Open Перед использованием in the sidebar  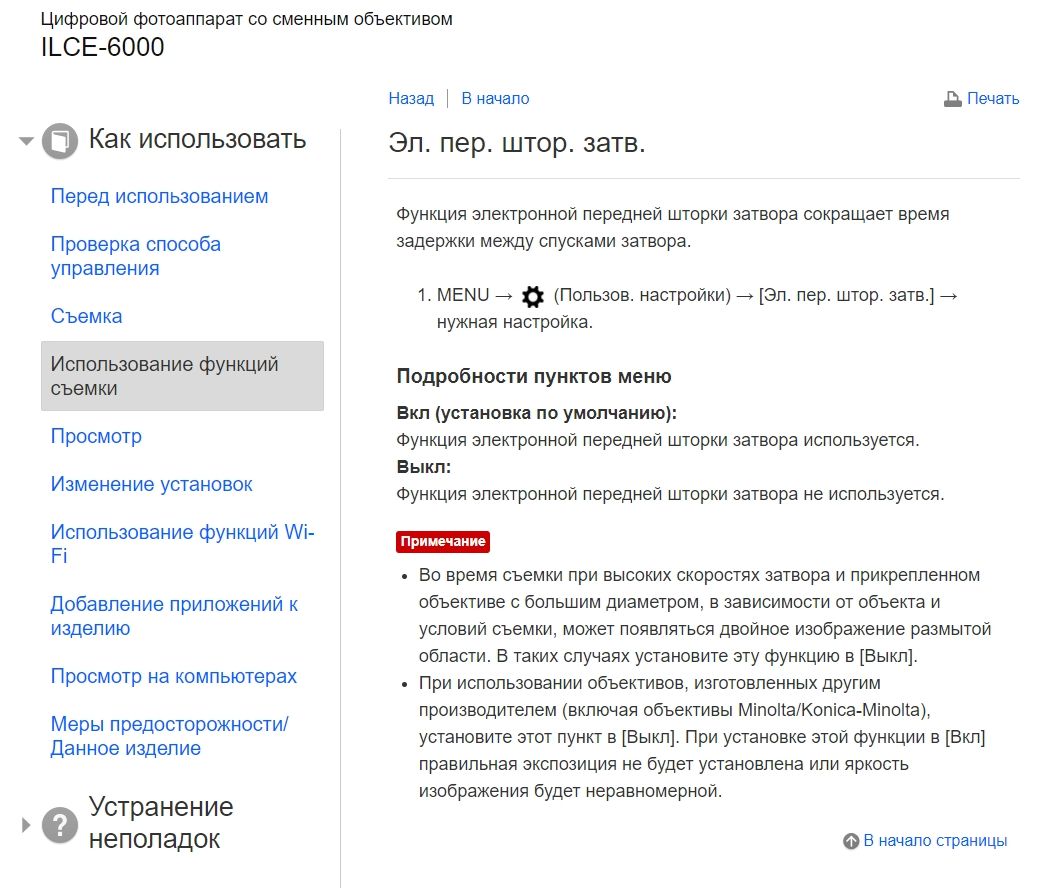159,196
